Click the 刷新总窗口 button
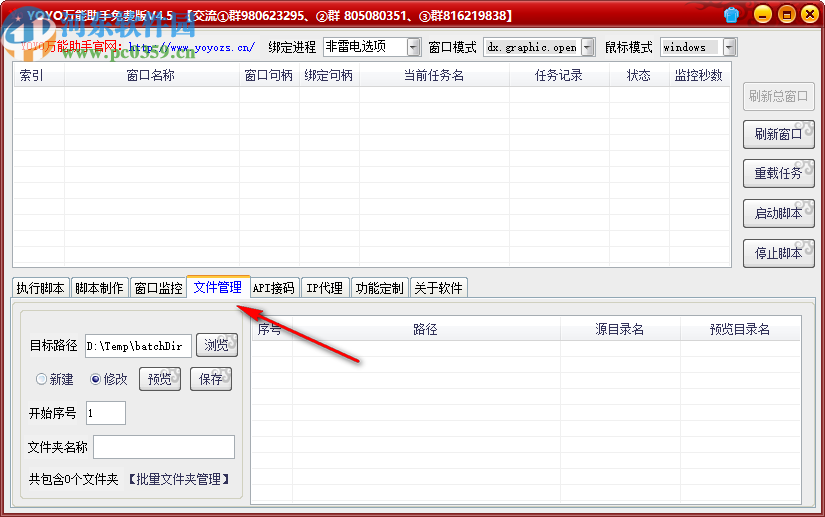Screen dimensions: 825x517 pos(779,96)
